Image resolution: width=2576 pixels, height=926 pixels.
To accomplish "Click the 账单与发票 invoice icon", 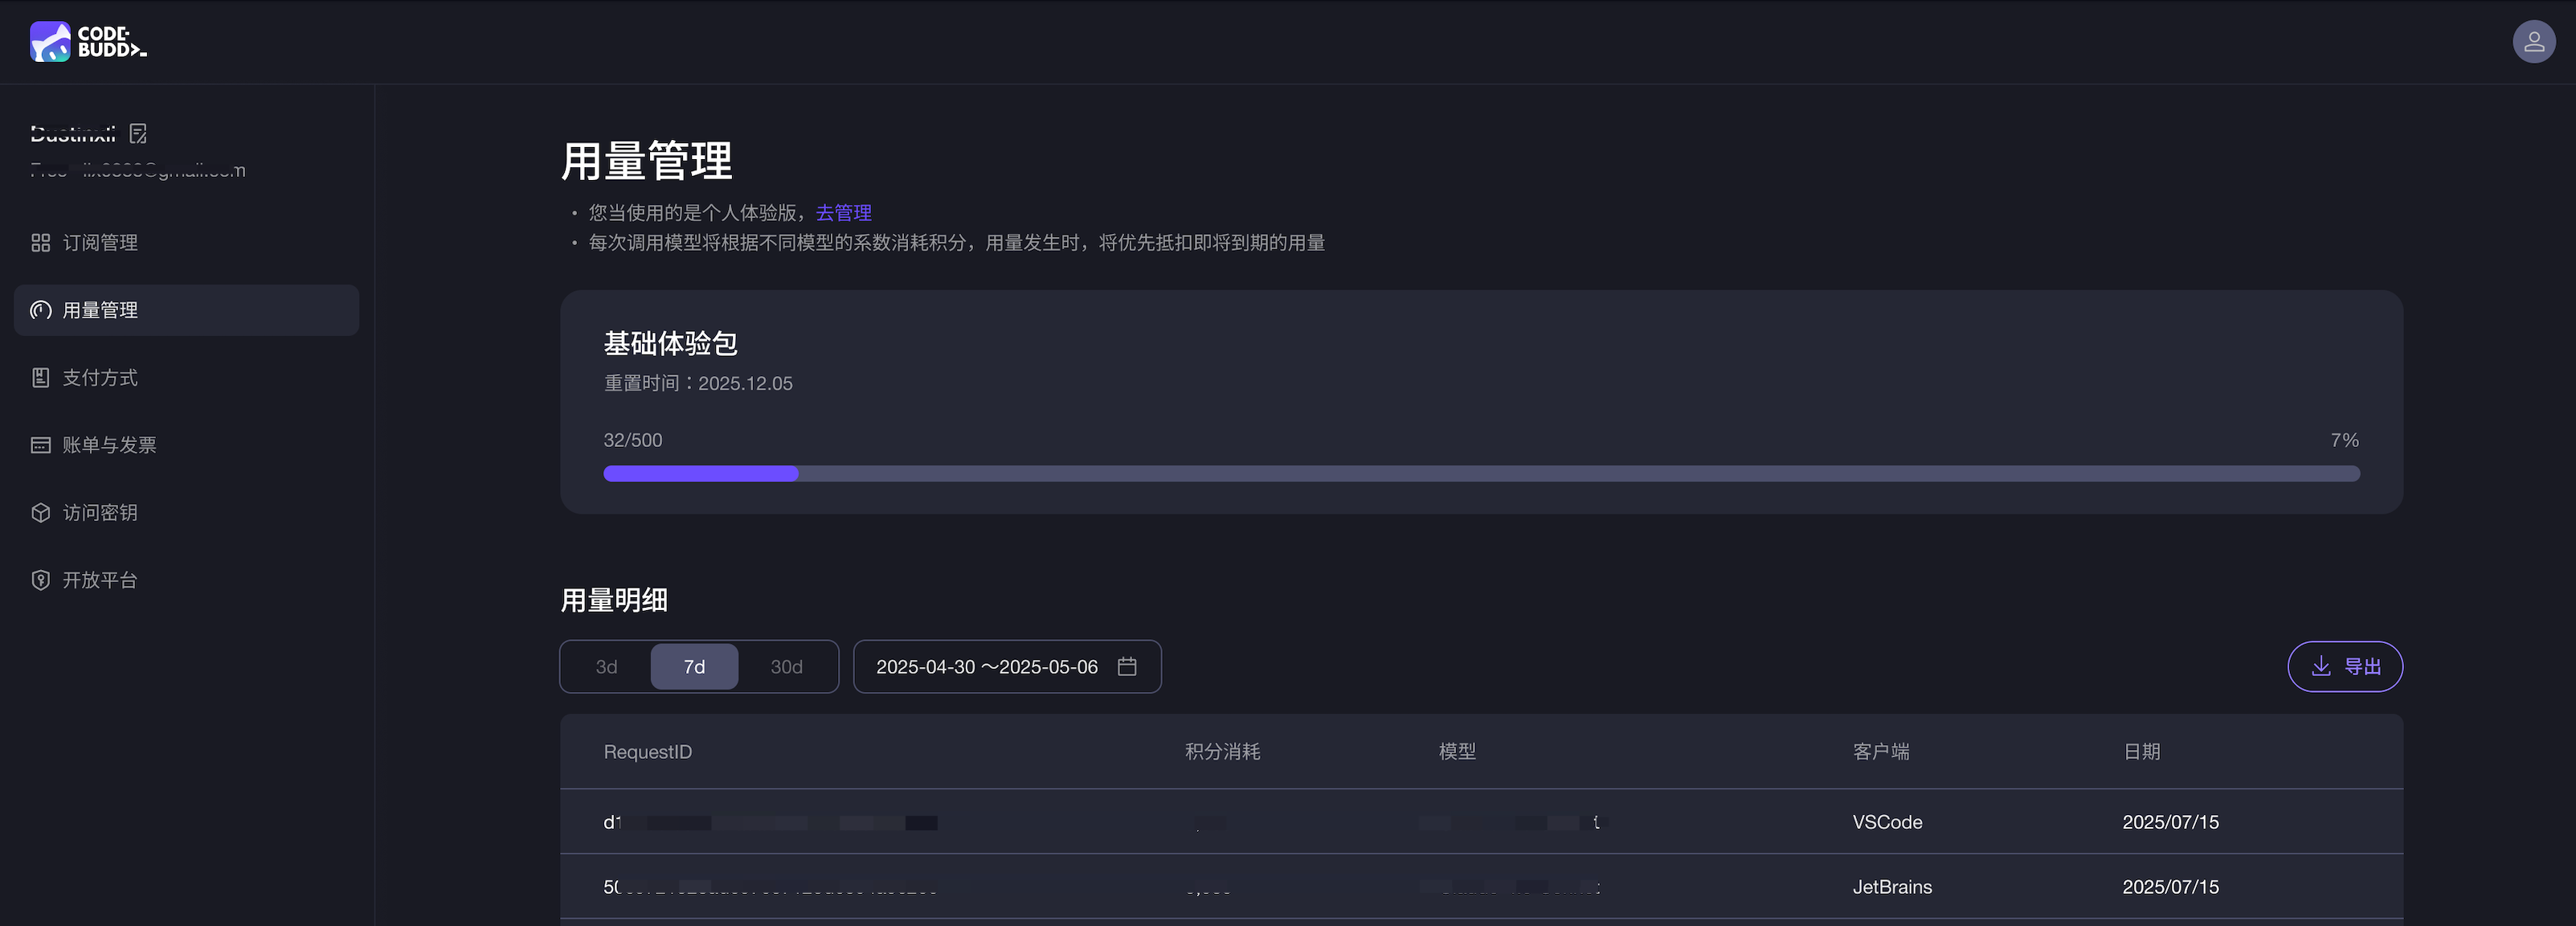I will point(40,444).
